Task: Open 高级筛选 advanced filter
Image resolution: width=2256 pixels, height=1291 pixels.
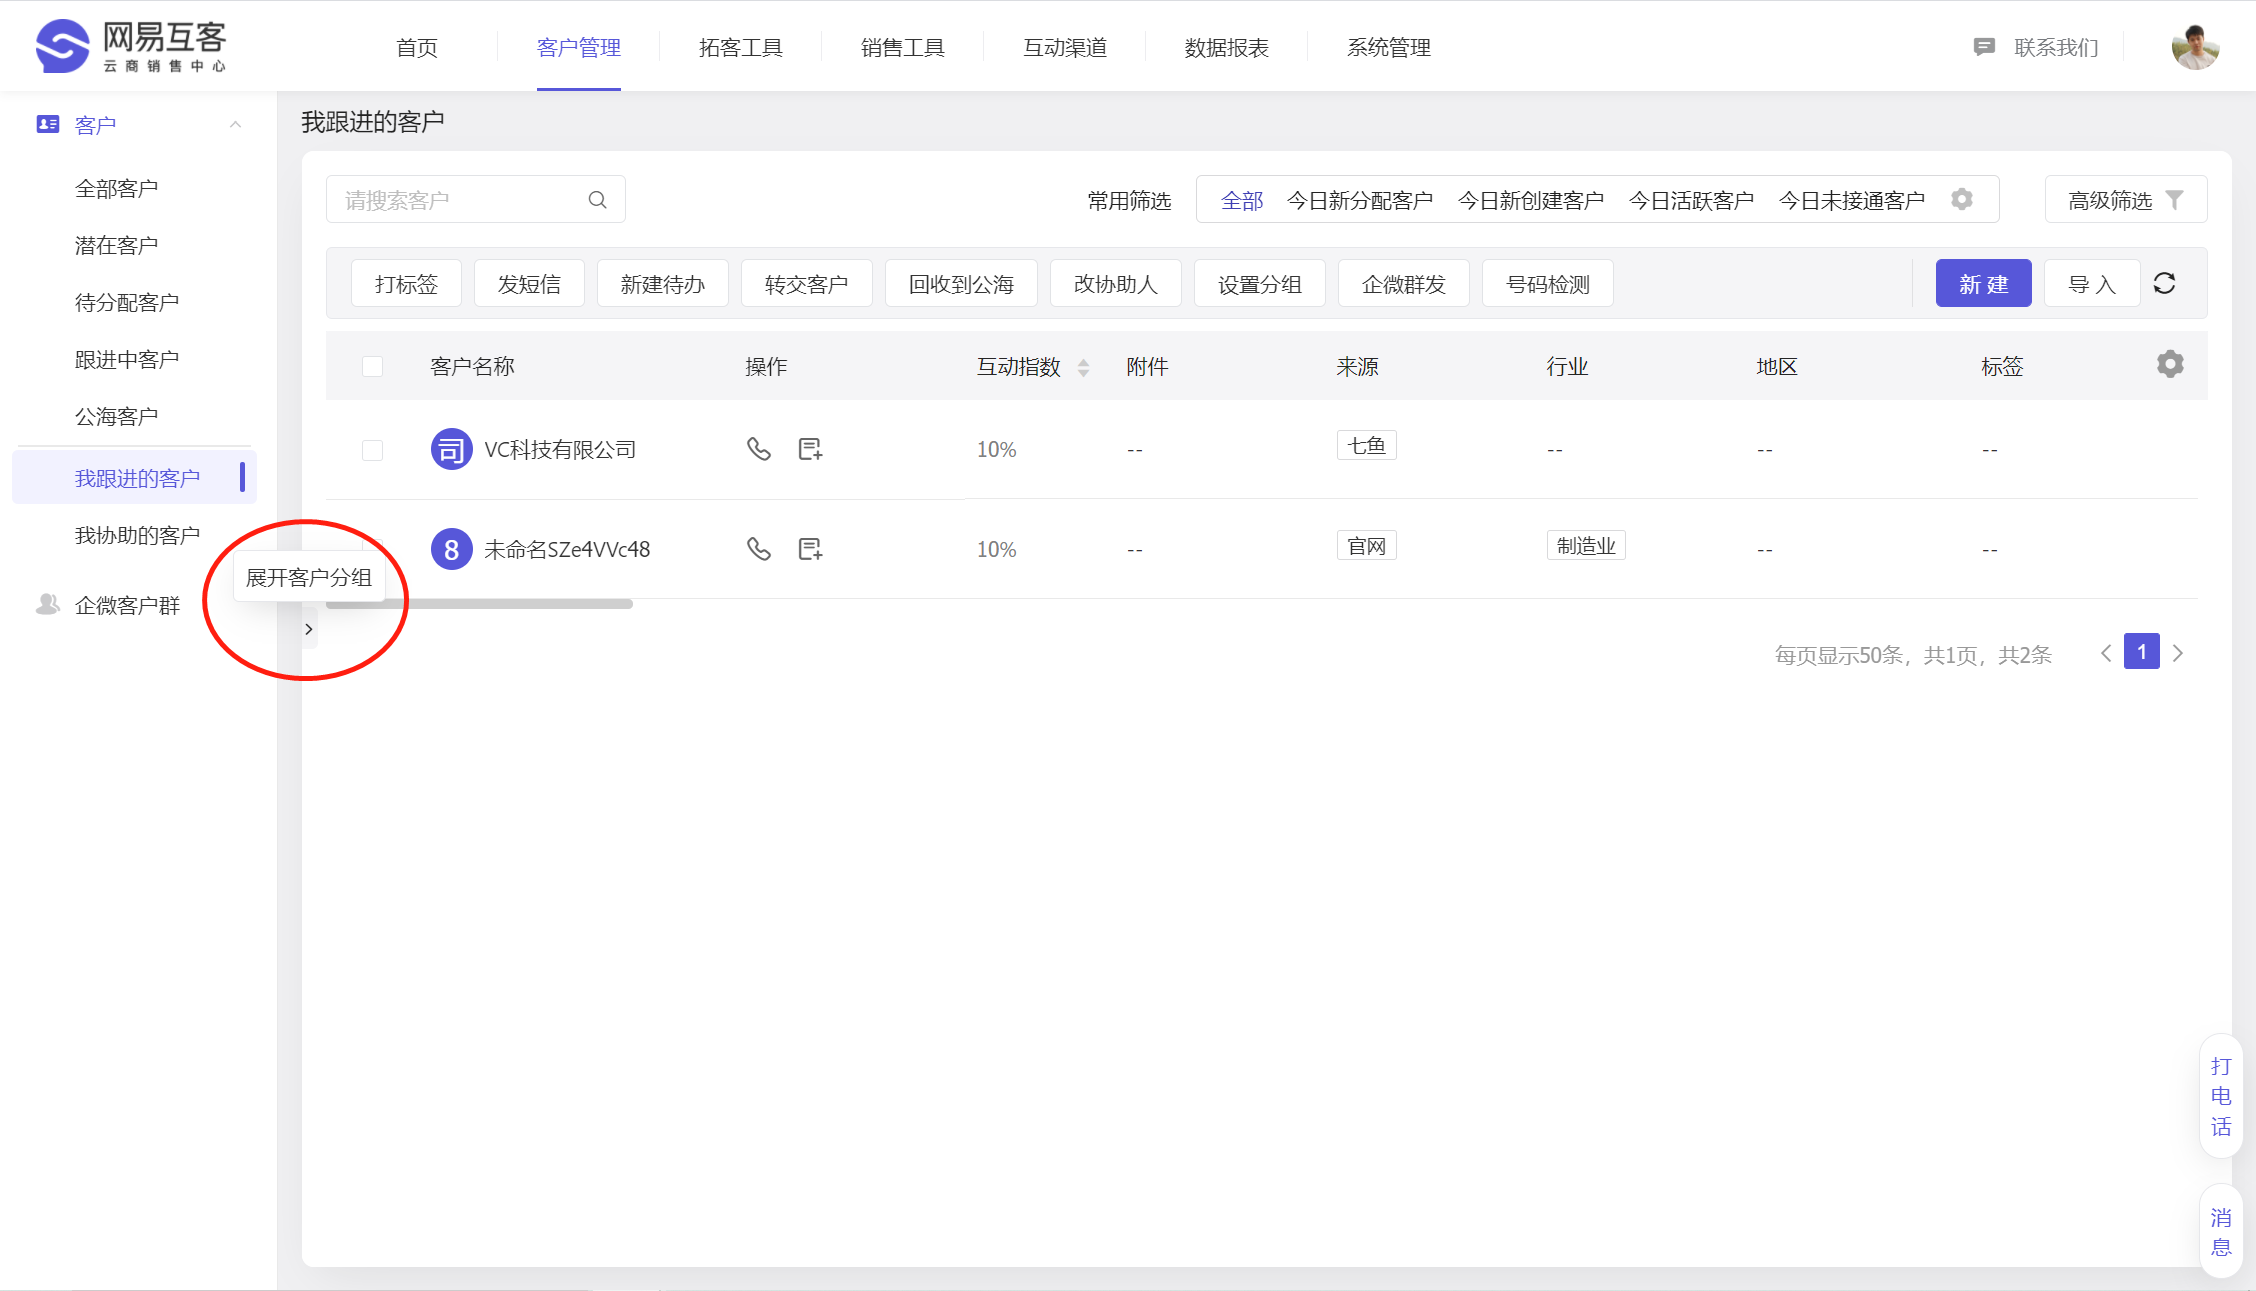Action: (2125, 200)
